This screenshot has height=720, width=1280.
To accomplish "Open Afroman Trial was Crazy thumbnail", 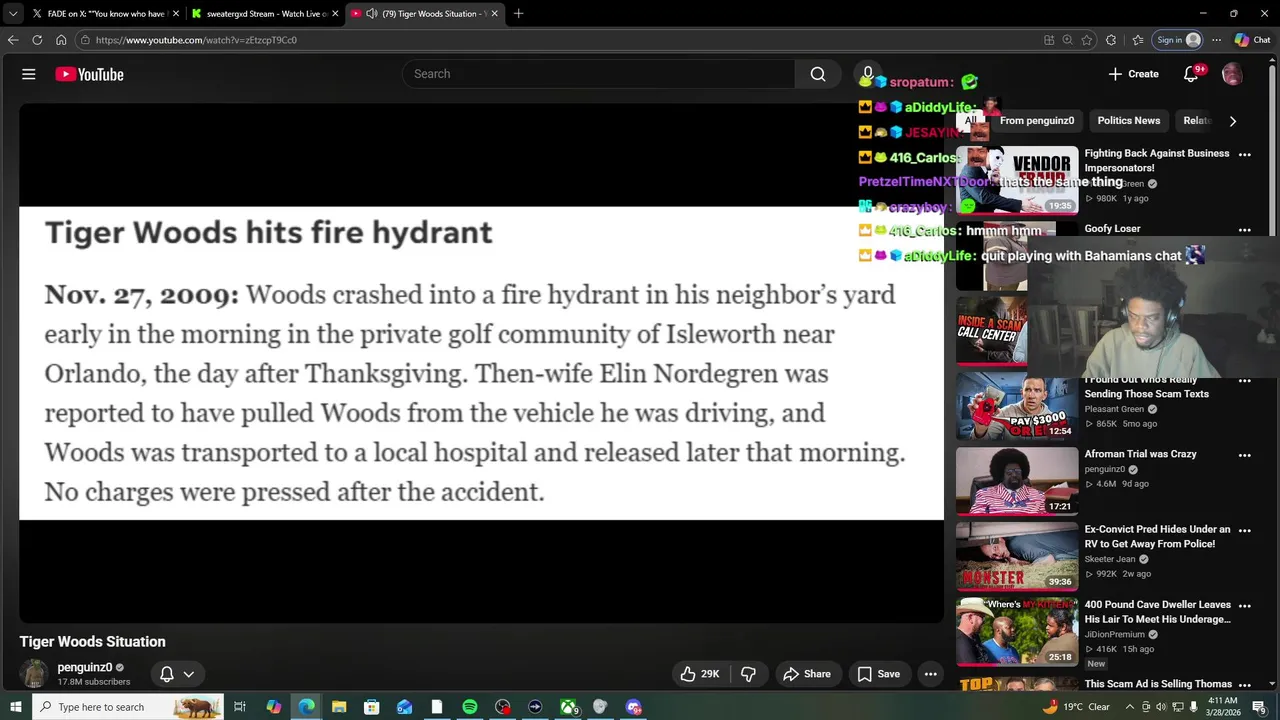I will 1017,481.
